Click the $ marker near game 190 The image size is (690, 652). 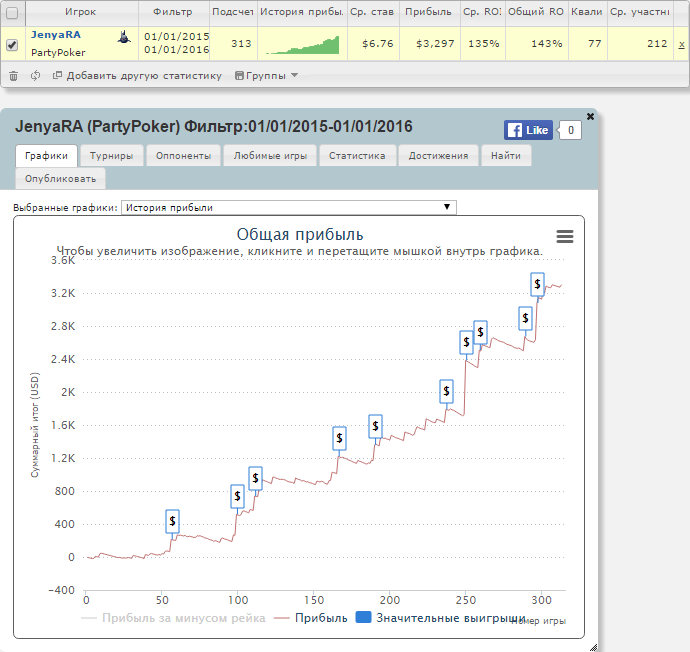pyautogui.click(x=375, y=426)
